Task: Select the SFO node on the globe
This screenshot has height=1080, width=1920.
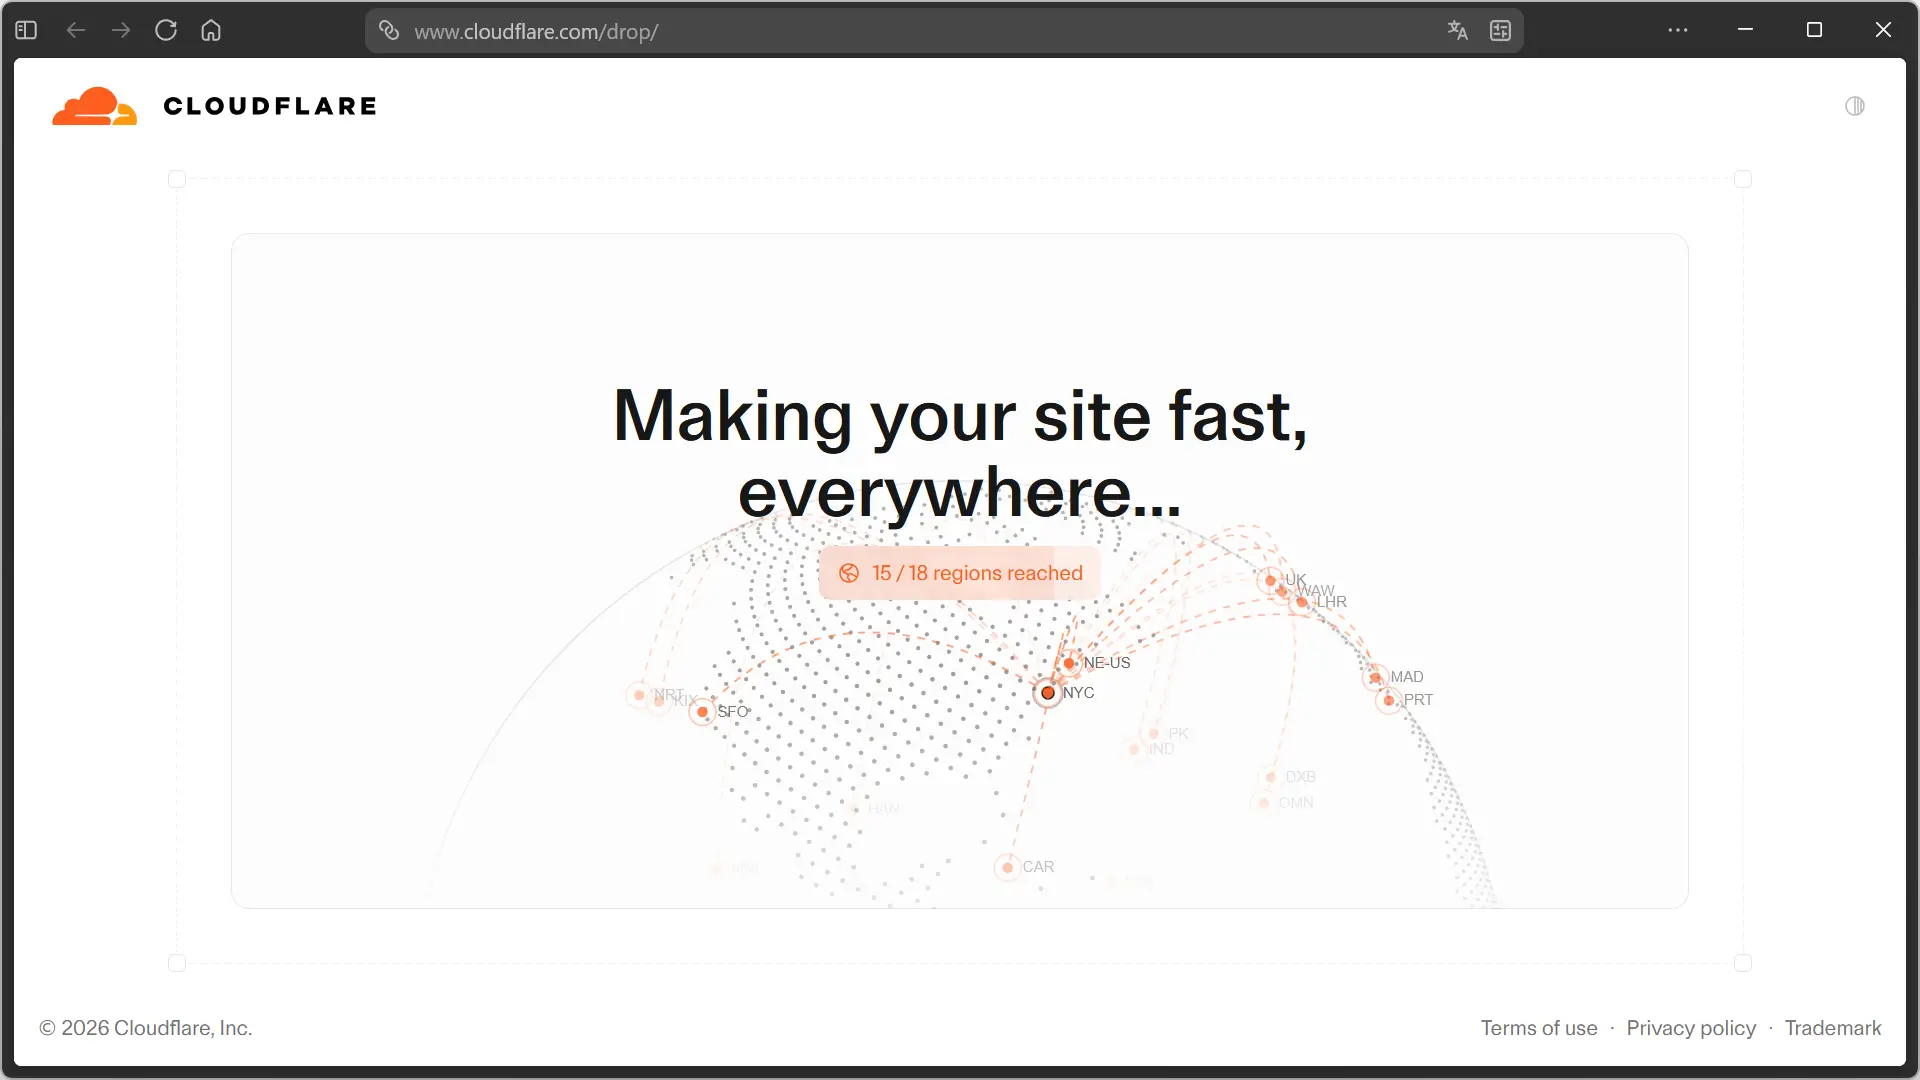Action: click(x=702, y=712)
